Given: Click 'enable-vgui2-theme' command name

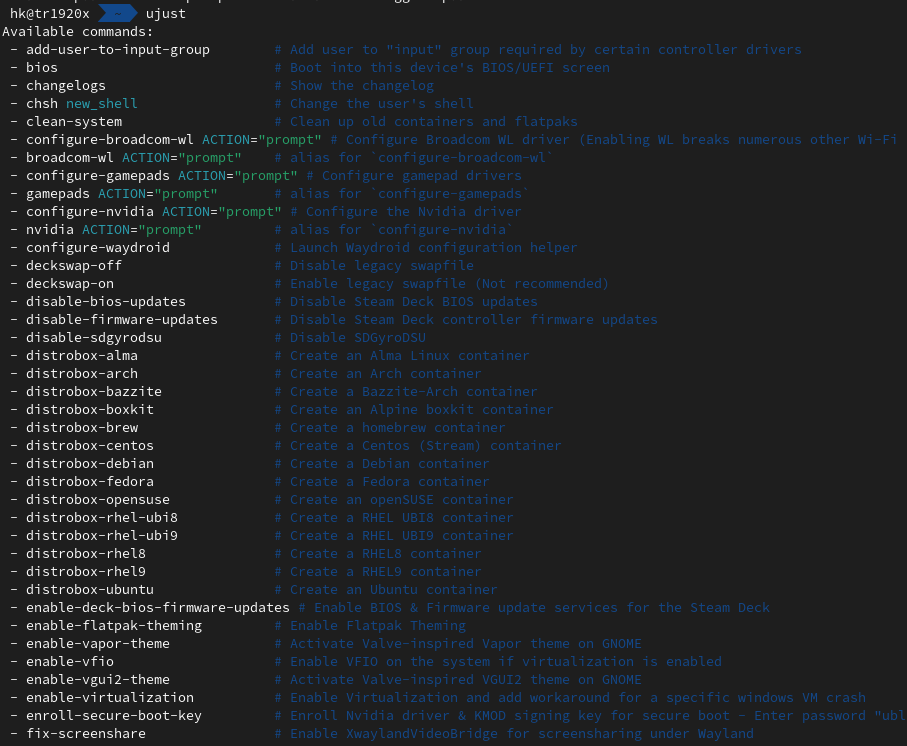Looking at the screenshot, I should [x=98, y=679].
